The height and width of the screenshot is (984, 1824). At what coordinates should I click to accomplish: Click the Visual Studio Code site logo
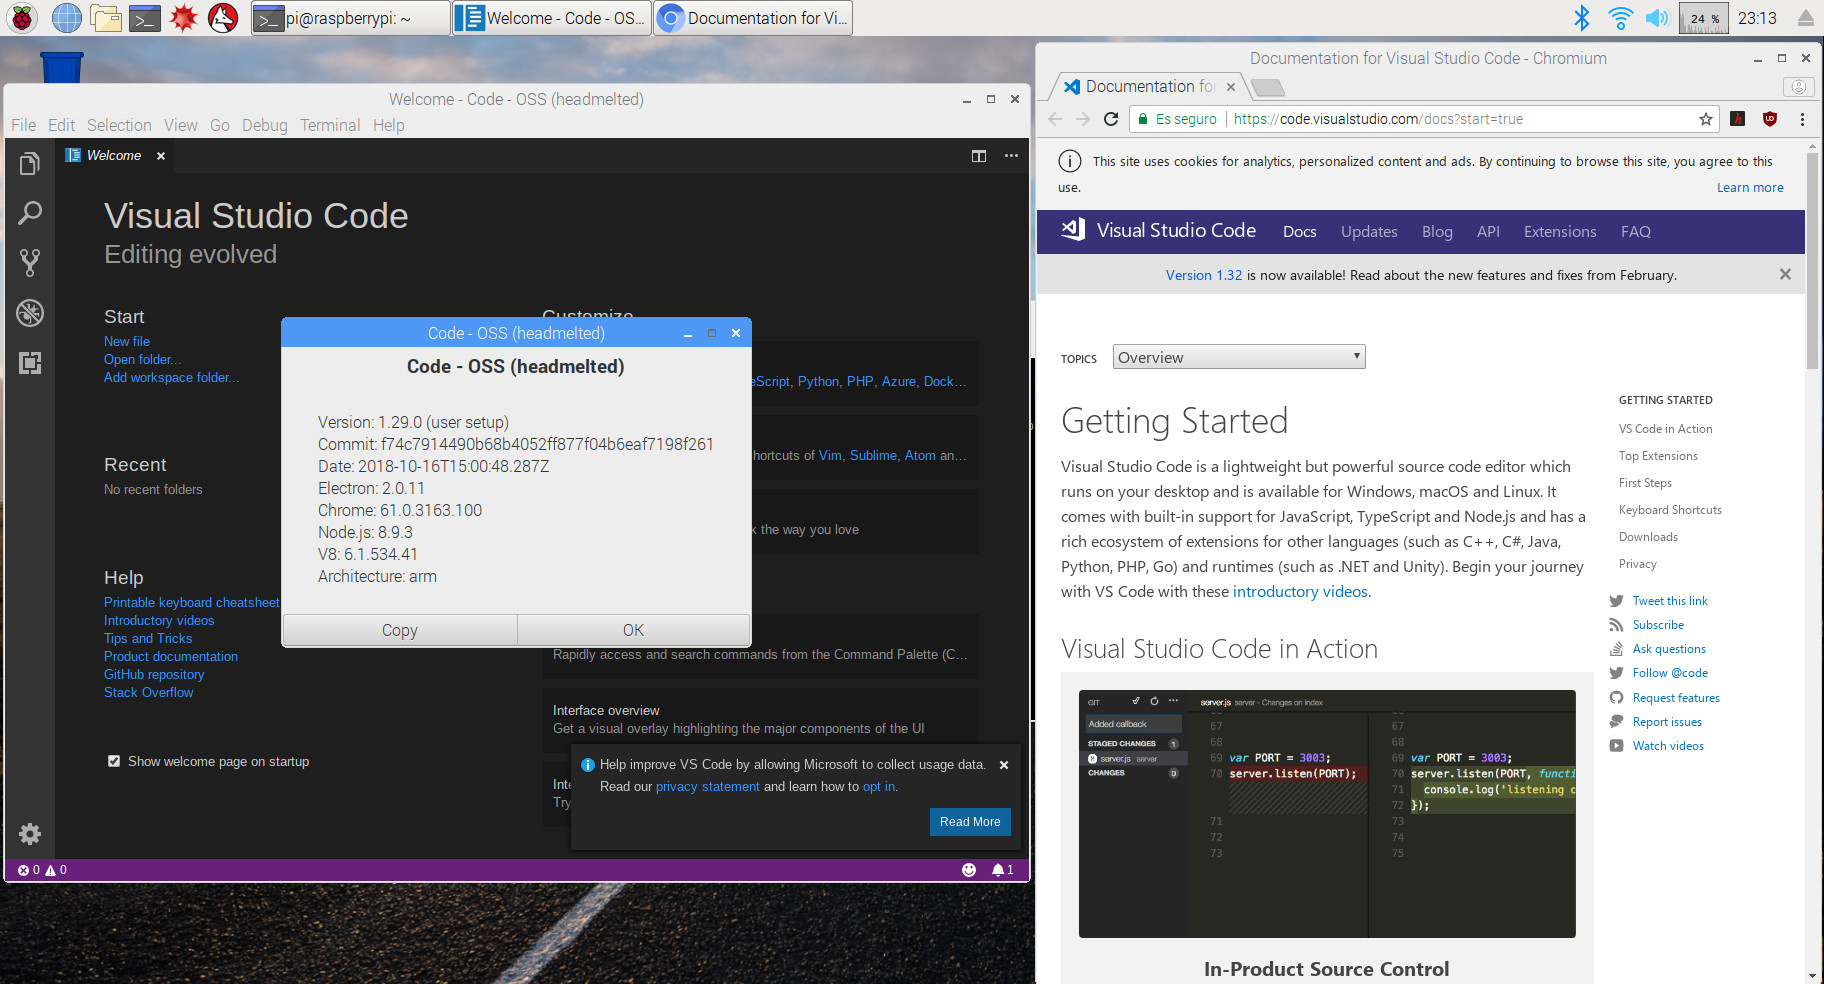coord(1158,230)
